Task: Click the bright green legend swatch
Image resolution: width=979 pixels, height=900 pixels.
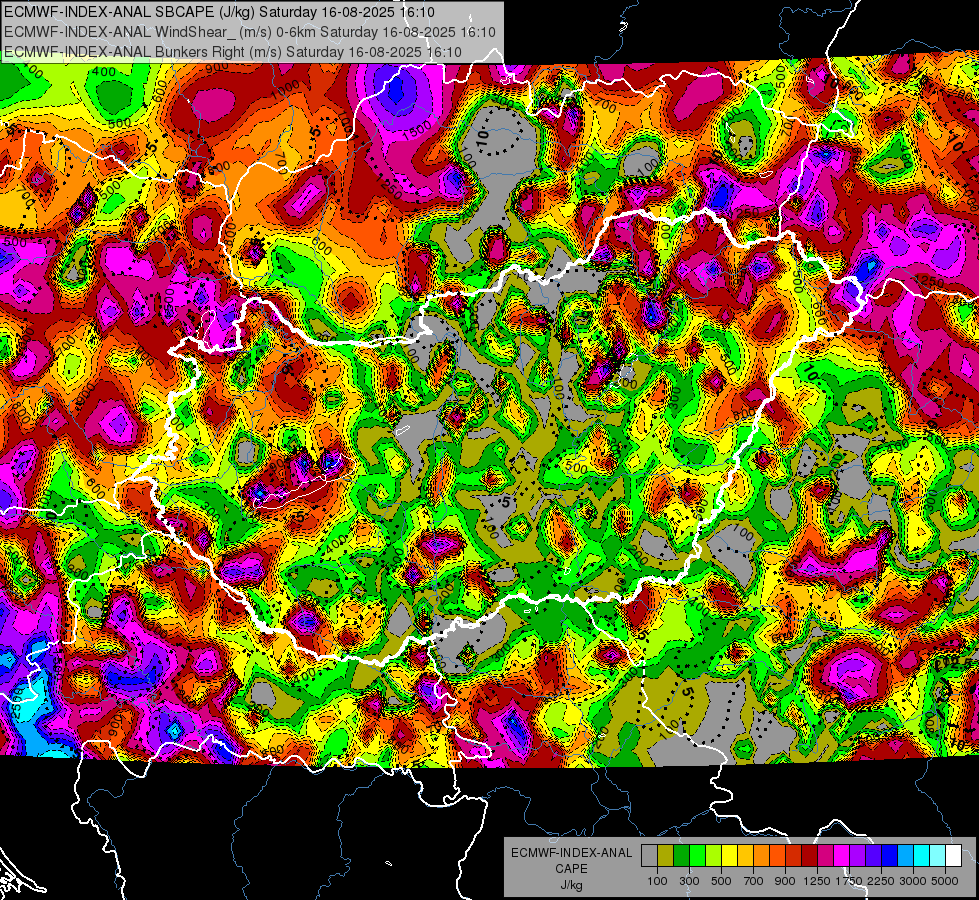Action: [x=697, y=856]
